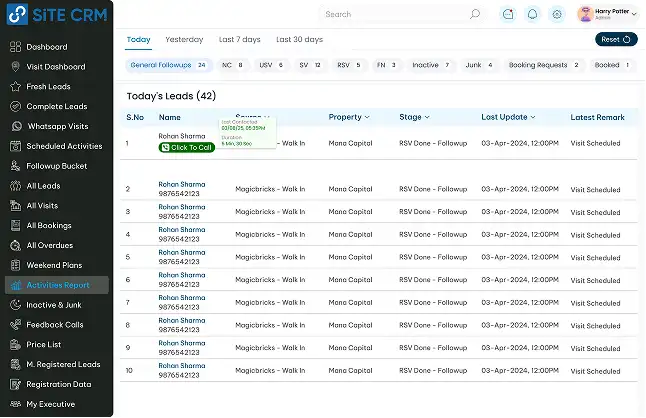The width and height of the screenshot is (646, 418).
Task: Click RSV Done - Followup stage in row 3
Action: [x=433, y=212]
